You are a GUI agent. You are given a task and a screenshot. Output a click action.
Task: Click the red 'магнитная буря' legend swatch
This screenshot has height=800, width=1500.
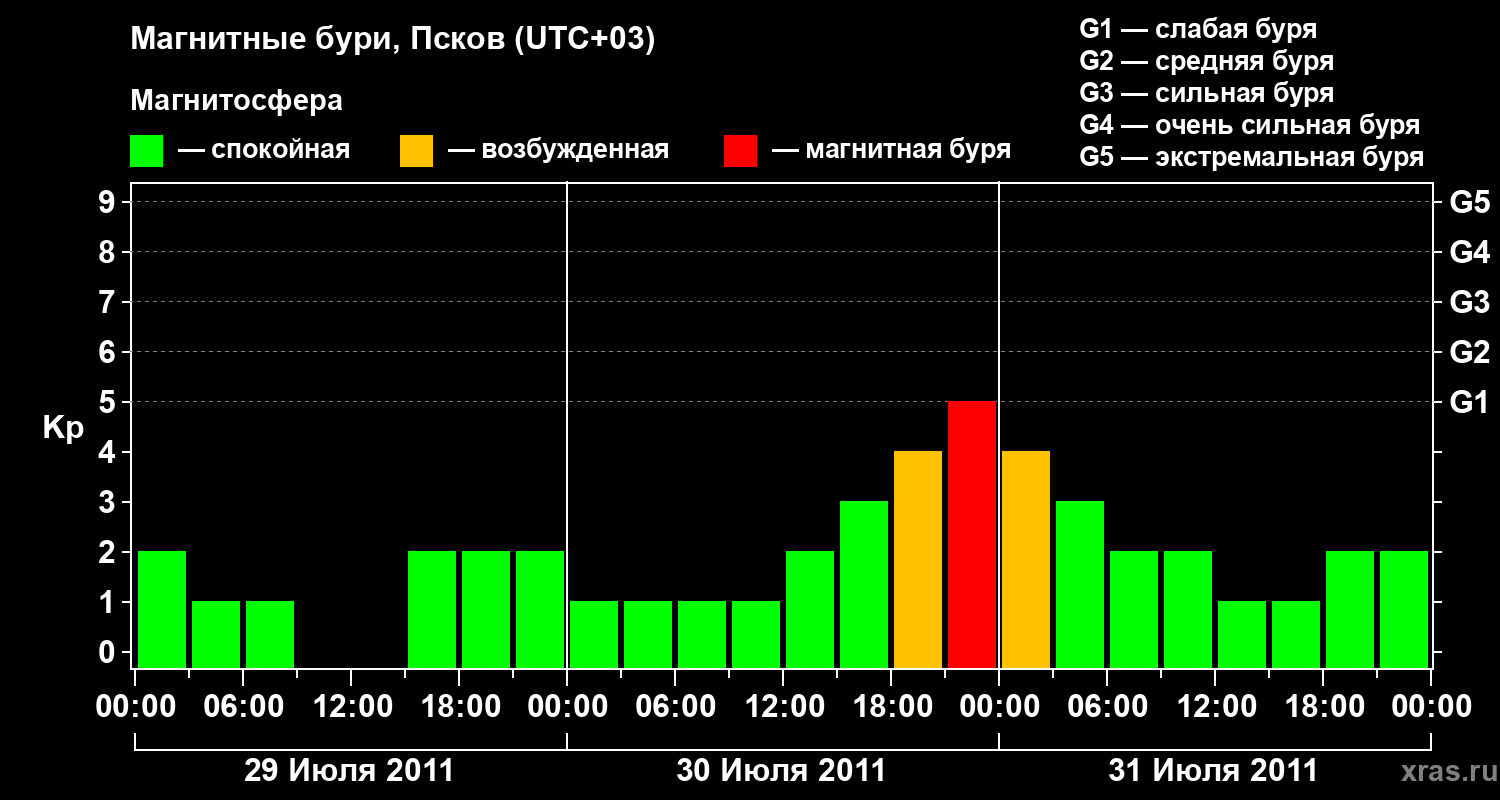click(x=740, y=151)
